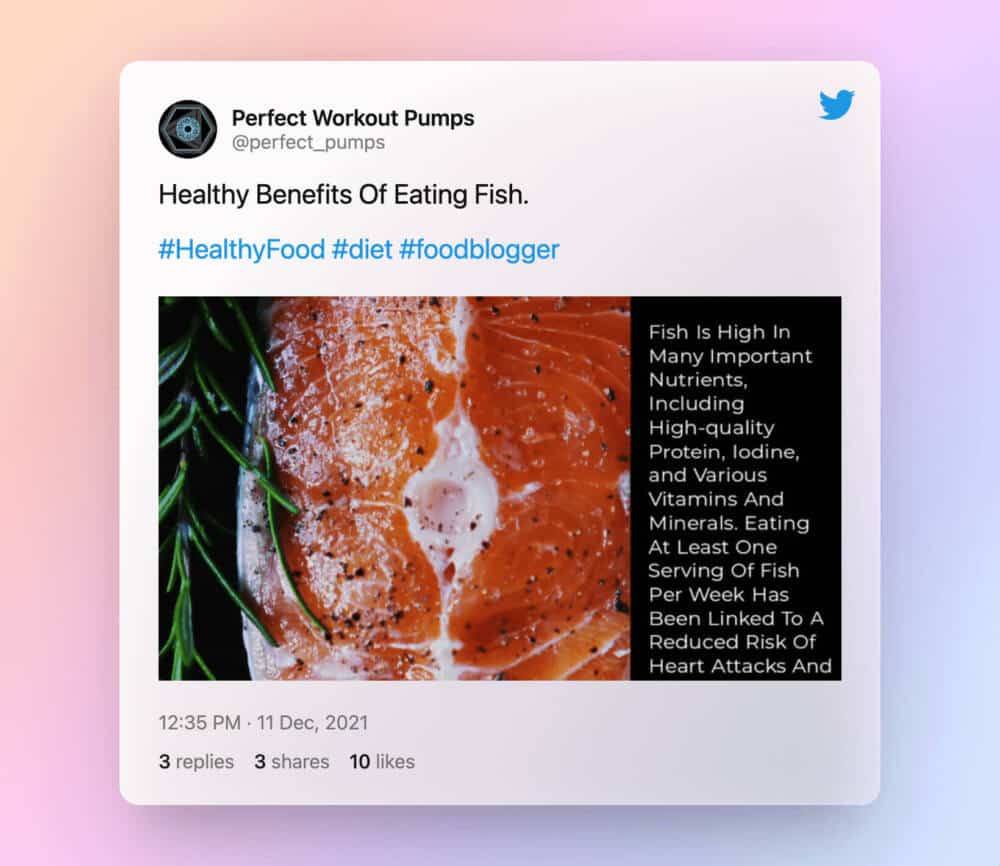Open the Perfect Workout Pumps profile avatar
The height and width of the screenshot is (866, 1000).
(x=188, y=129)
